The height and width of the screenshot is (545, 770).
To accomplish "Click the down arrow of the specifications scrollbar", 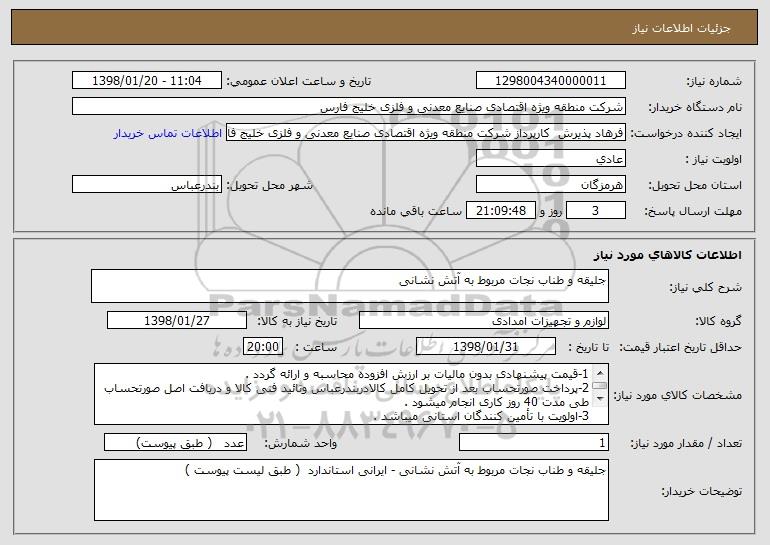I will (600, 399).
